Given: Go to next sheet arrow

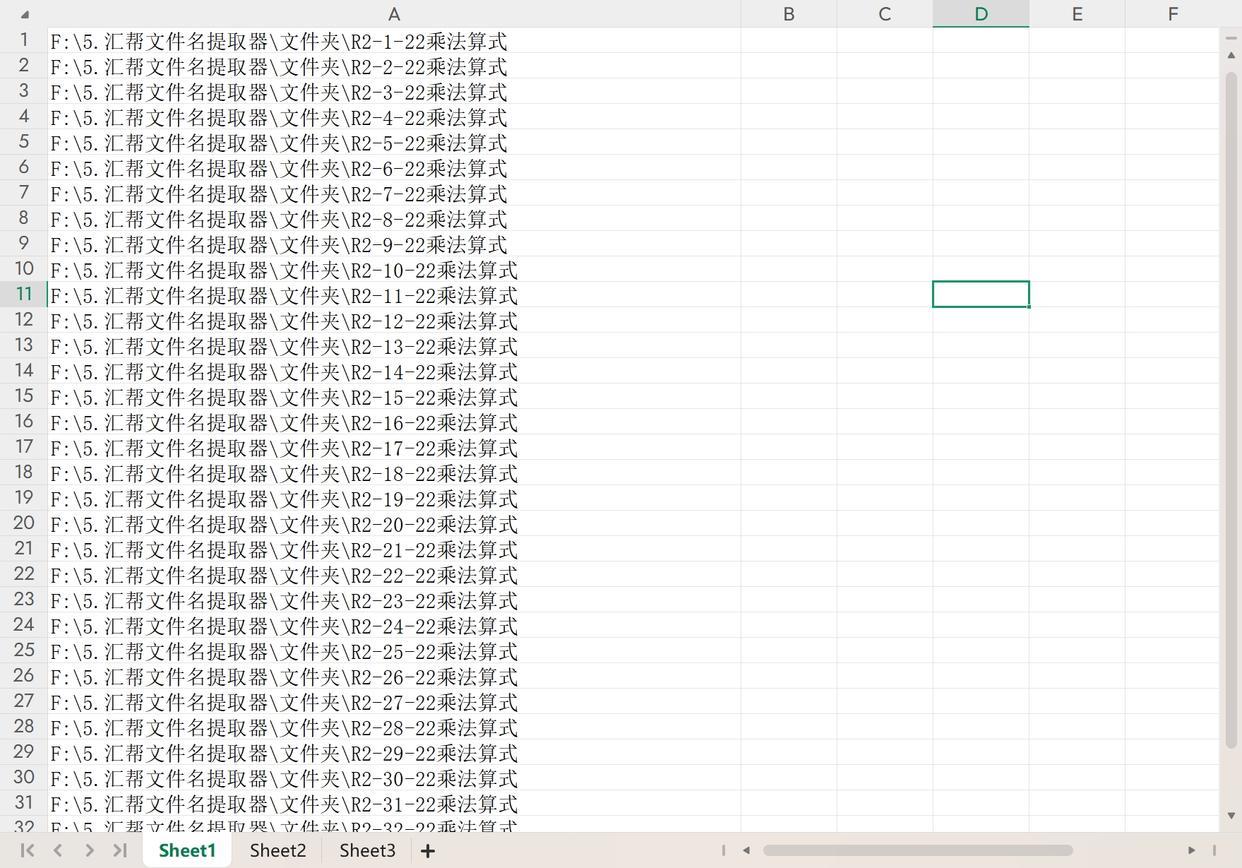Looking at the screenshot, I should [89, 850].
